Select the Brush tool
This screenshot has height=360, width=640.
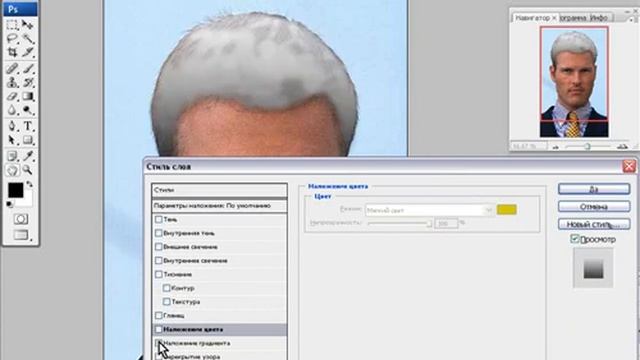pyautogui.click(x=27, y=69)
